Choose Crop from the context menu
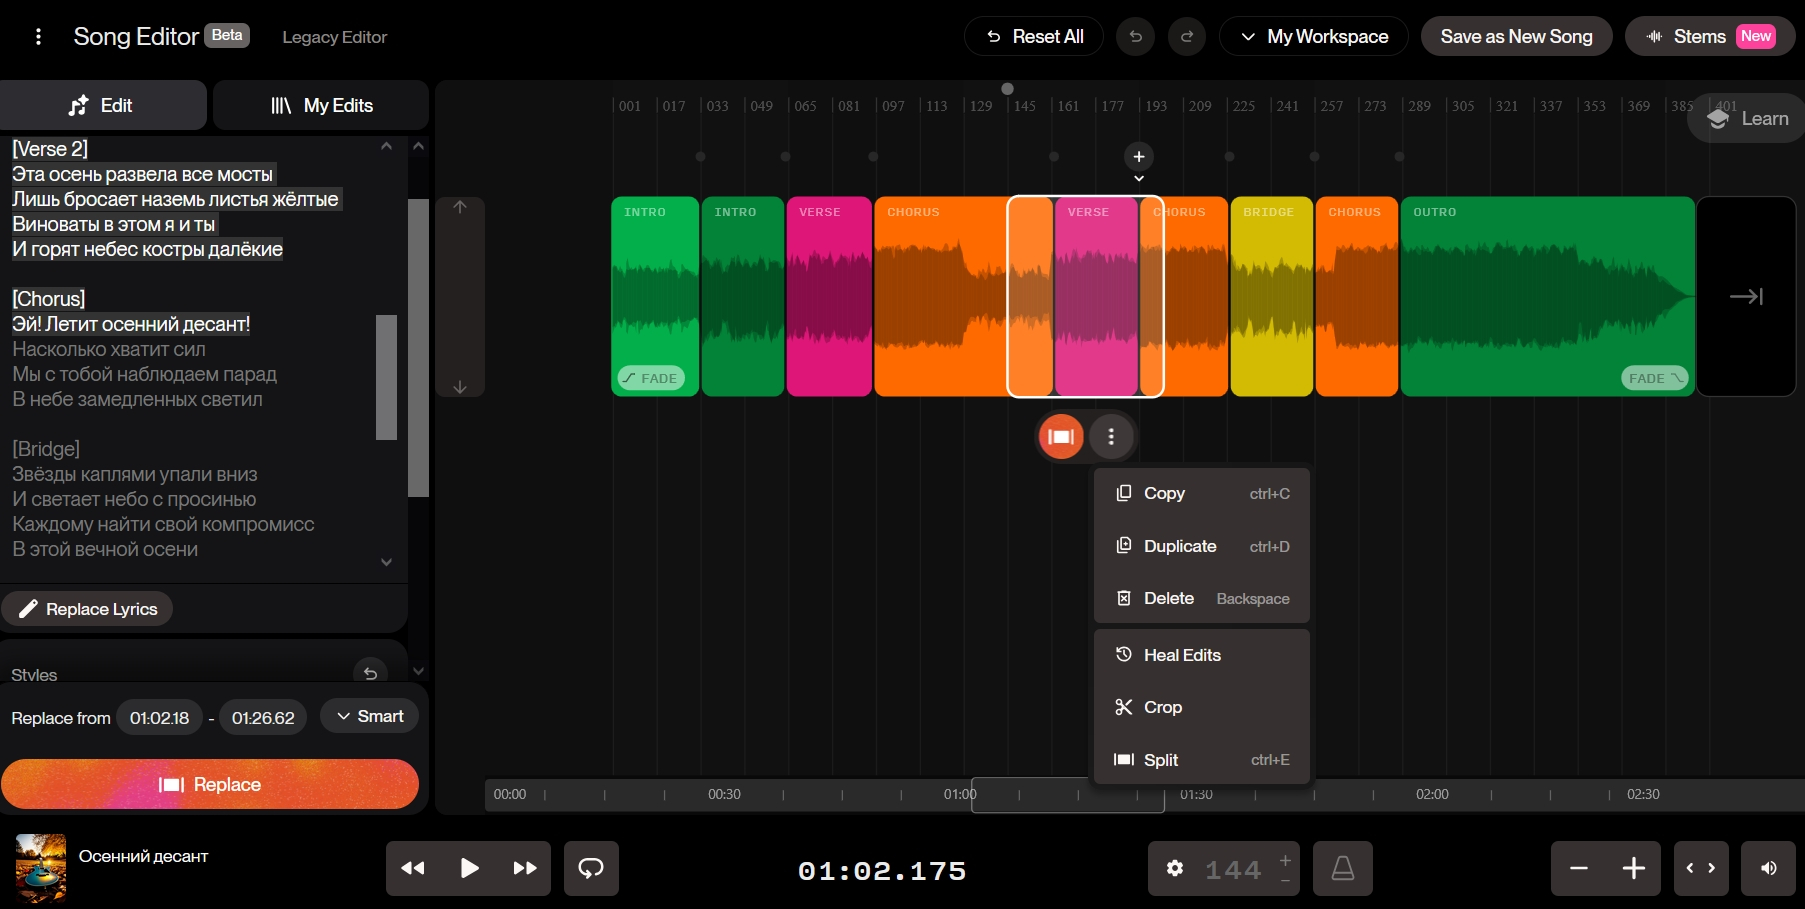 coord(1202,707)
